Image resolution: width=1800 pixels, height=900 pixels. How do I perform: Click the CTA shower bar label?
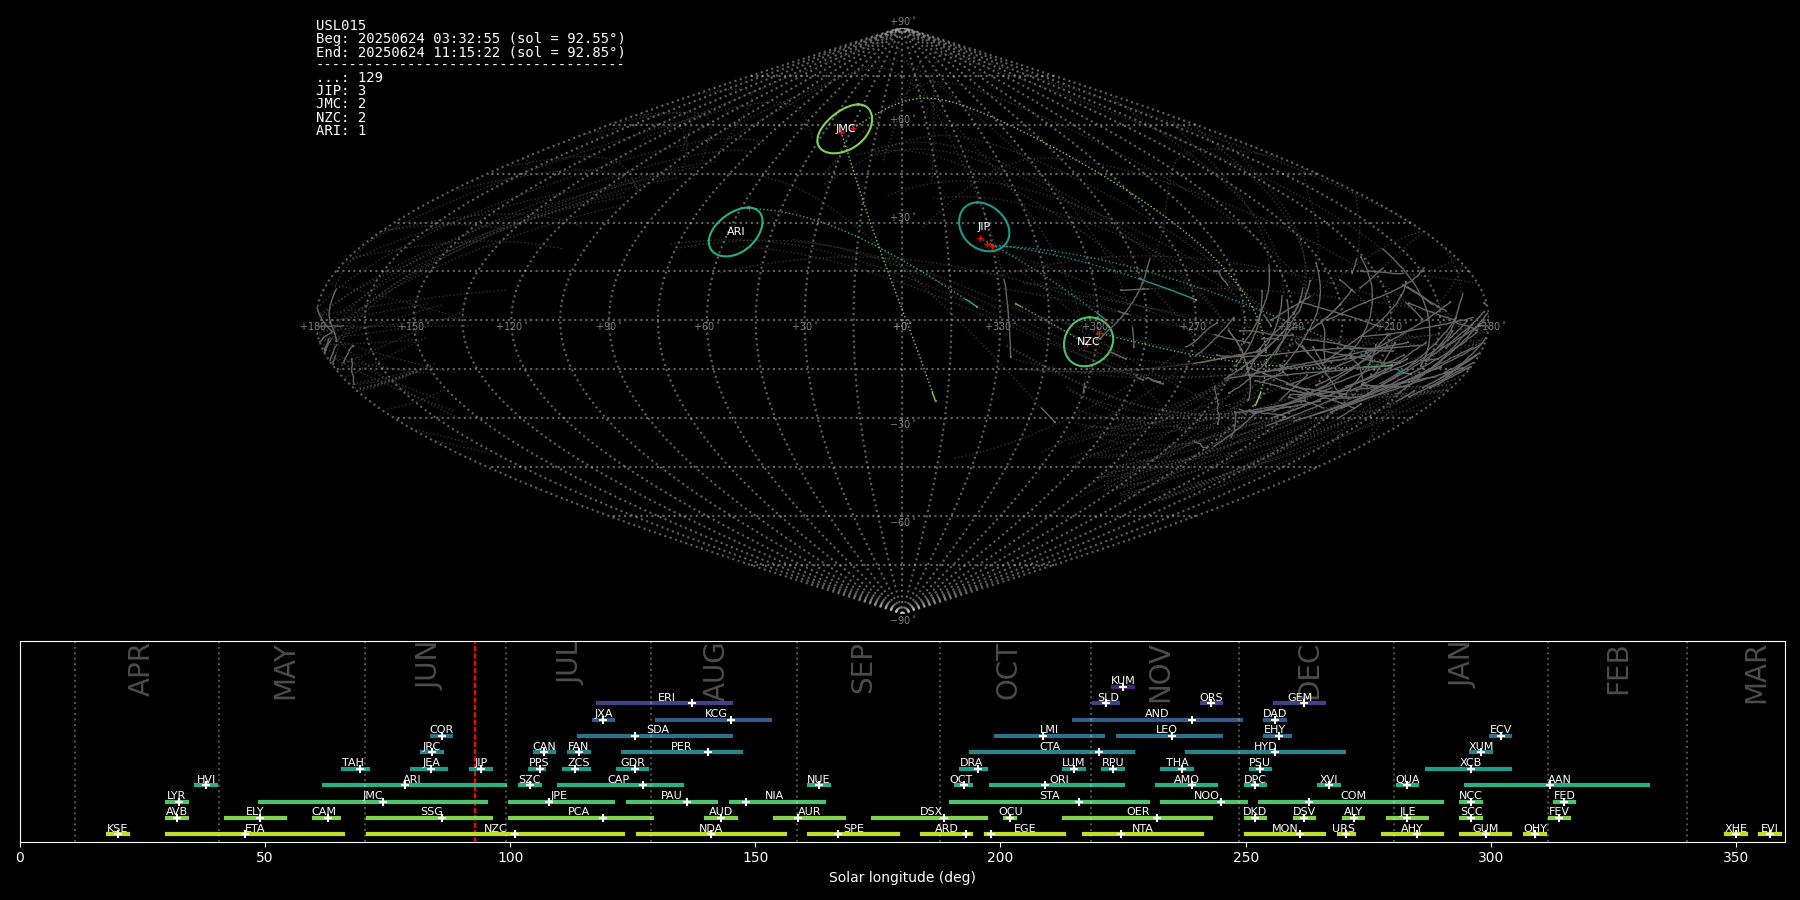[x=1050, y=747]
